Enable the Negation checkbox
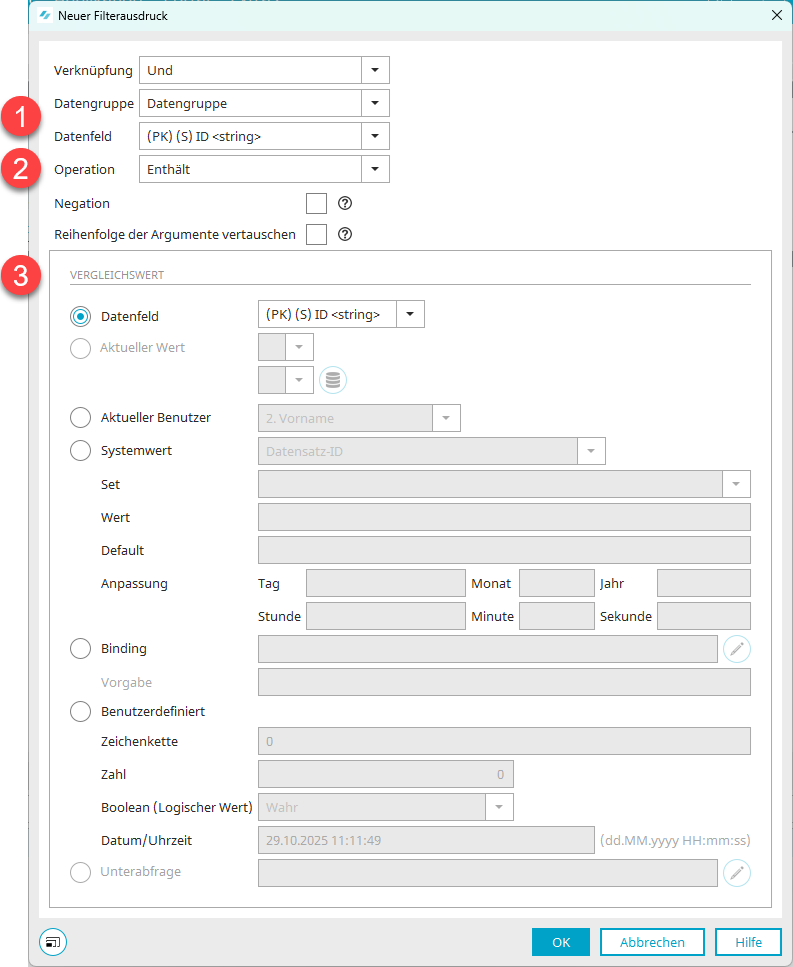793x967 pixels. click(316, 204)
